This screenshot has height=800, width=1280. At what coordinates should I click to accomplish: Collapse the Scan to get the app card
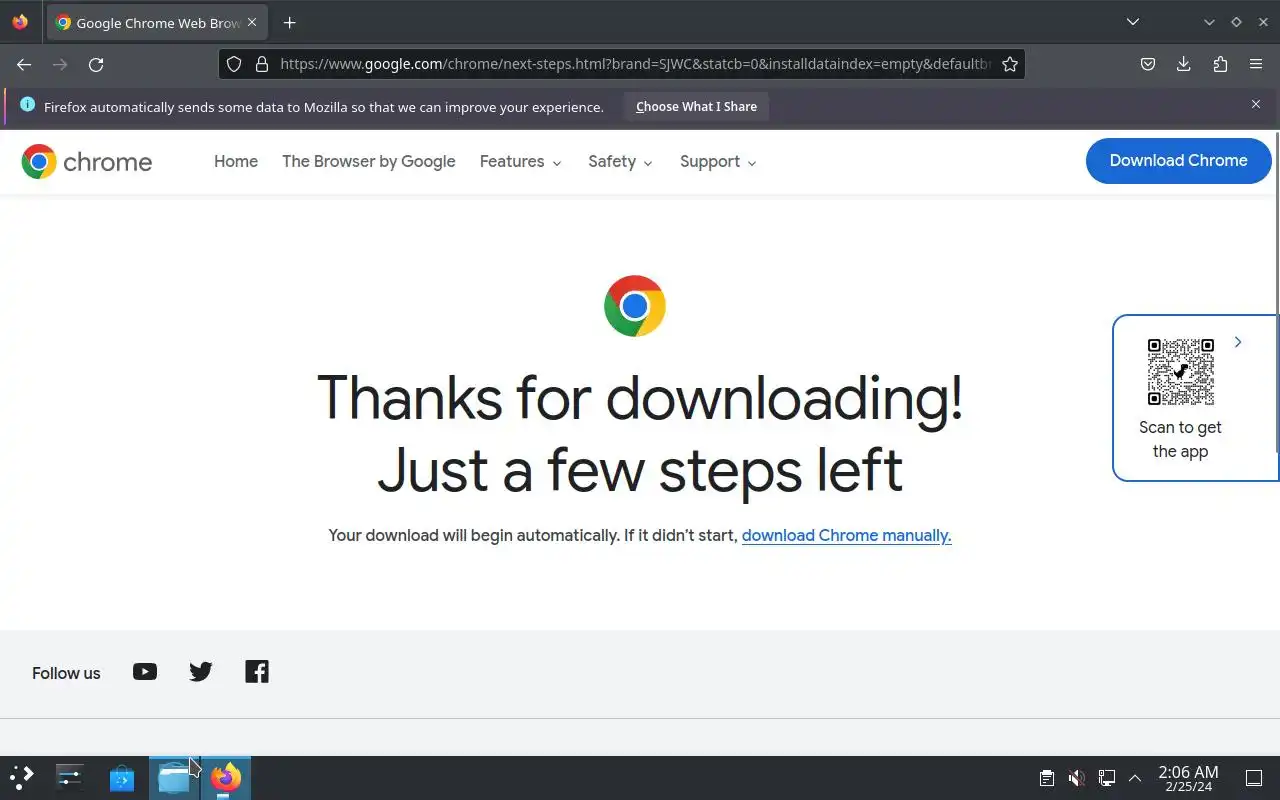(1238, 342)
